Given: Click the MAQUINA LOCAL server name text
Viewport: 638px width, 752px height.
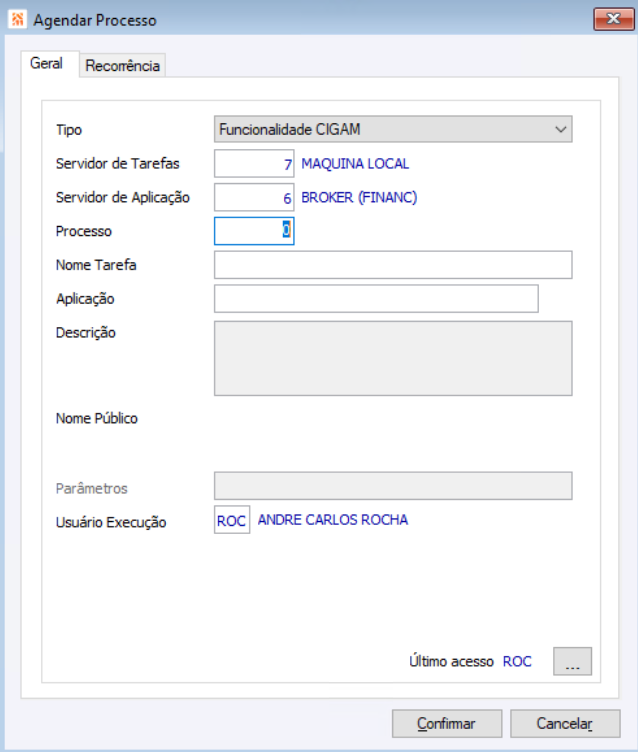Looking at the screenshot, I should tap(355, 164).
